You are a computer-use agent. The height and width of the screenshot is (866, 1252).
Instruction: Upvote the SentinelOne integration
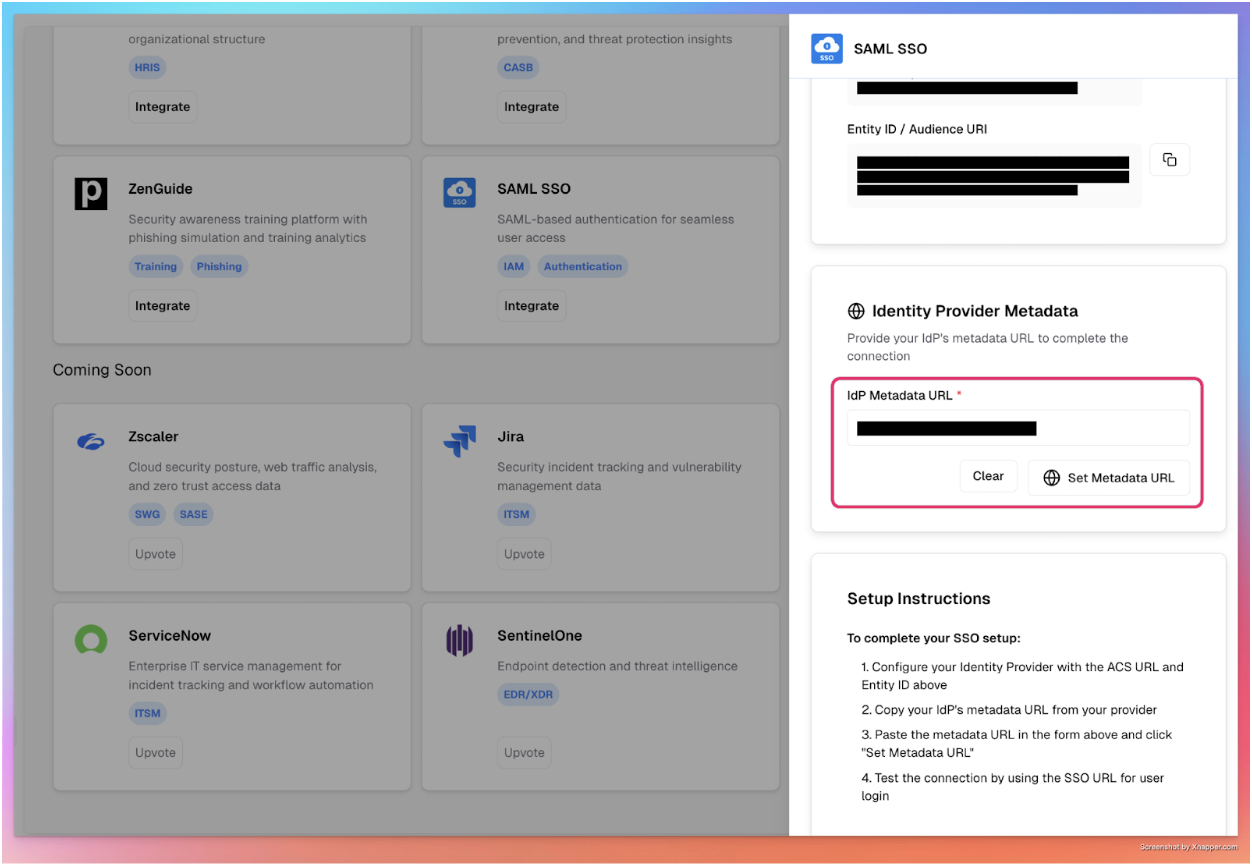524,753
